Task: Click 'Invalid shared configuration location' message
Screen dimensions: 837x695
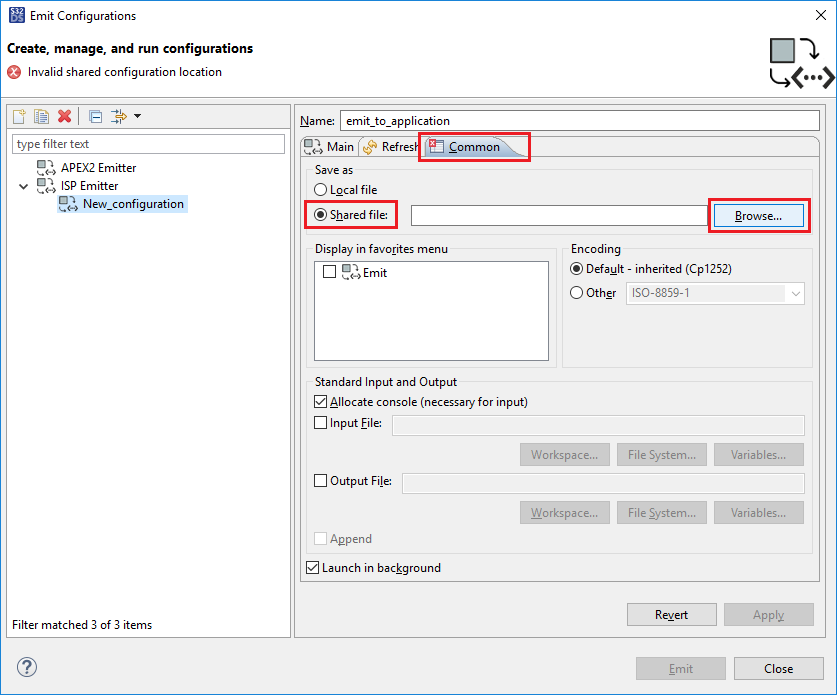Action: point(125,72)
